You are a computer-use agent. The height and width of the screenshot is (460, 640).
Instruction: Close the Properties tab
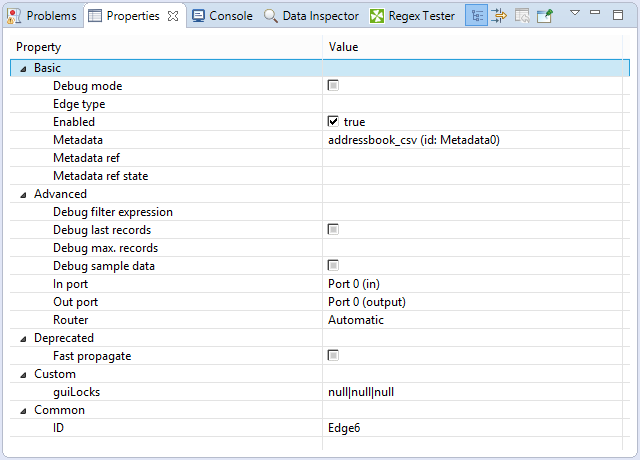pos(173,16)
